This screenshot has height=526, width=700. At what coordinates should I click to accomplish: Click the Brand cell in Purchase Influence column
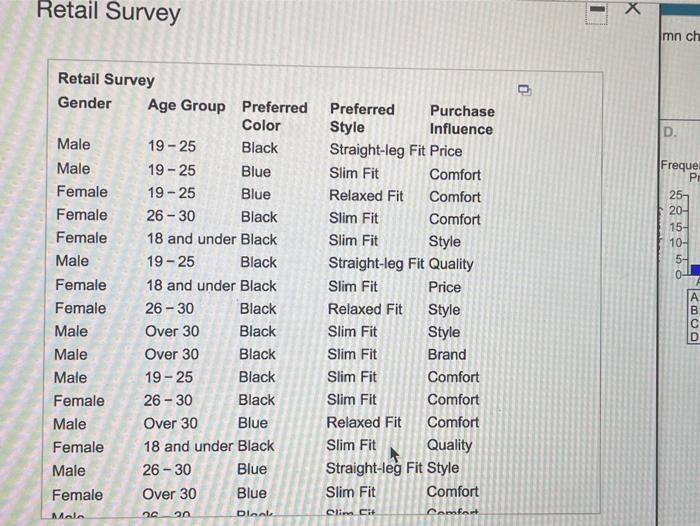[x=447, y=355]
